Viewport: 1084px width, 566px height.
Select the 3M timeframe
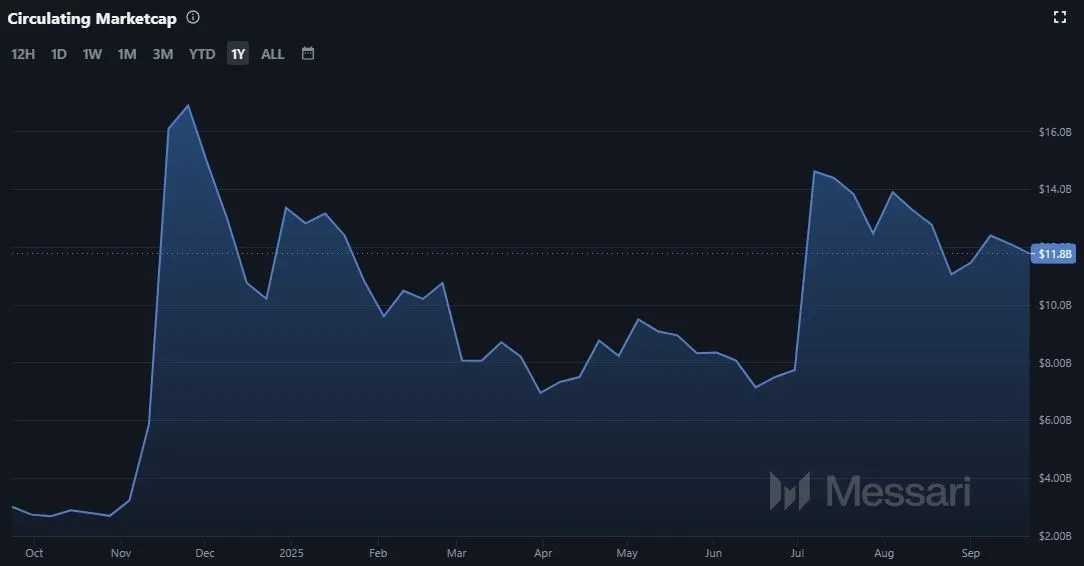(163, 54)
